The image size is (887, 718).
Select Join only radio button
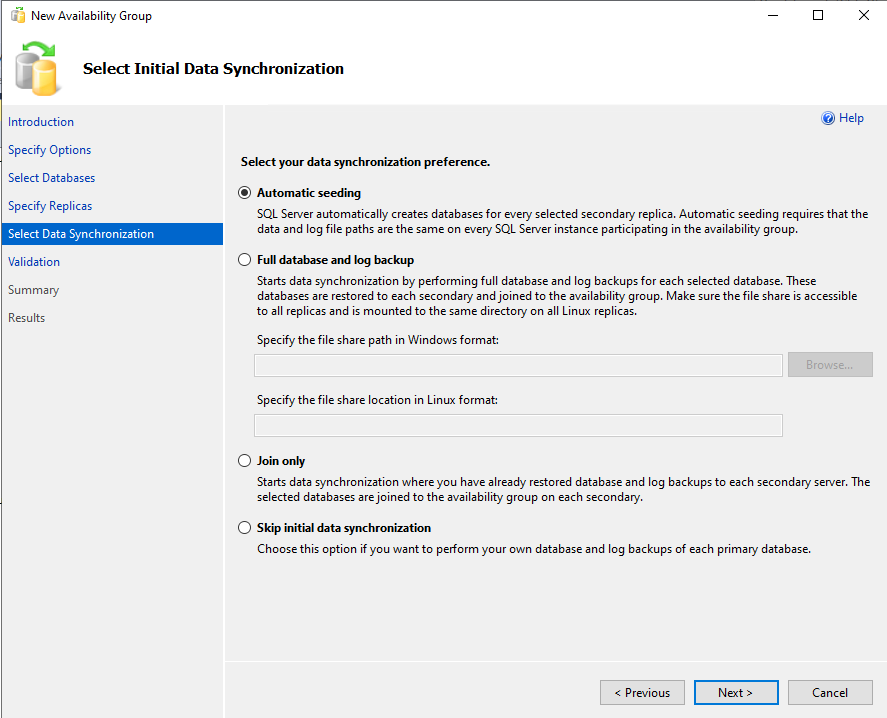click(x=245, y=461)
